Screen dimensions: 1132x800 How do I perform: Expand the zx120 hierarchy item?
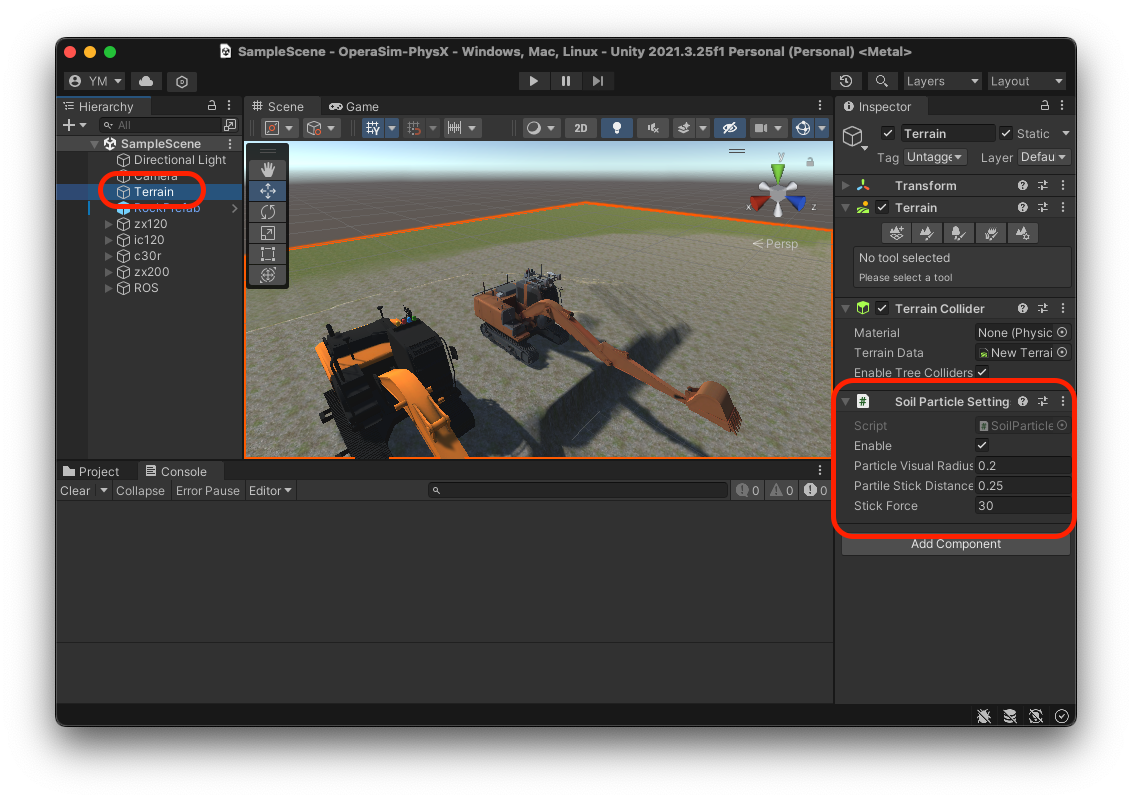(107, 223)
